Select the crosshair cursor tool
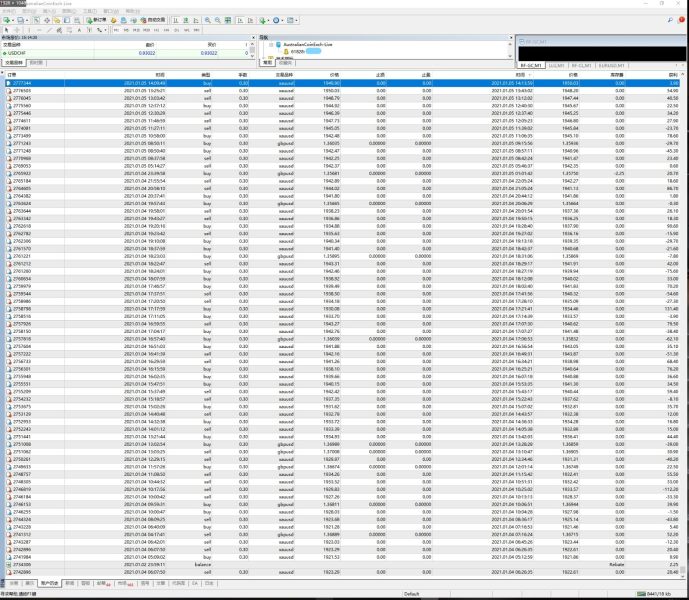Image resolution: width=689 pixels, height=600 pixels. [x=18, y=29]
